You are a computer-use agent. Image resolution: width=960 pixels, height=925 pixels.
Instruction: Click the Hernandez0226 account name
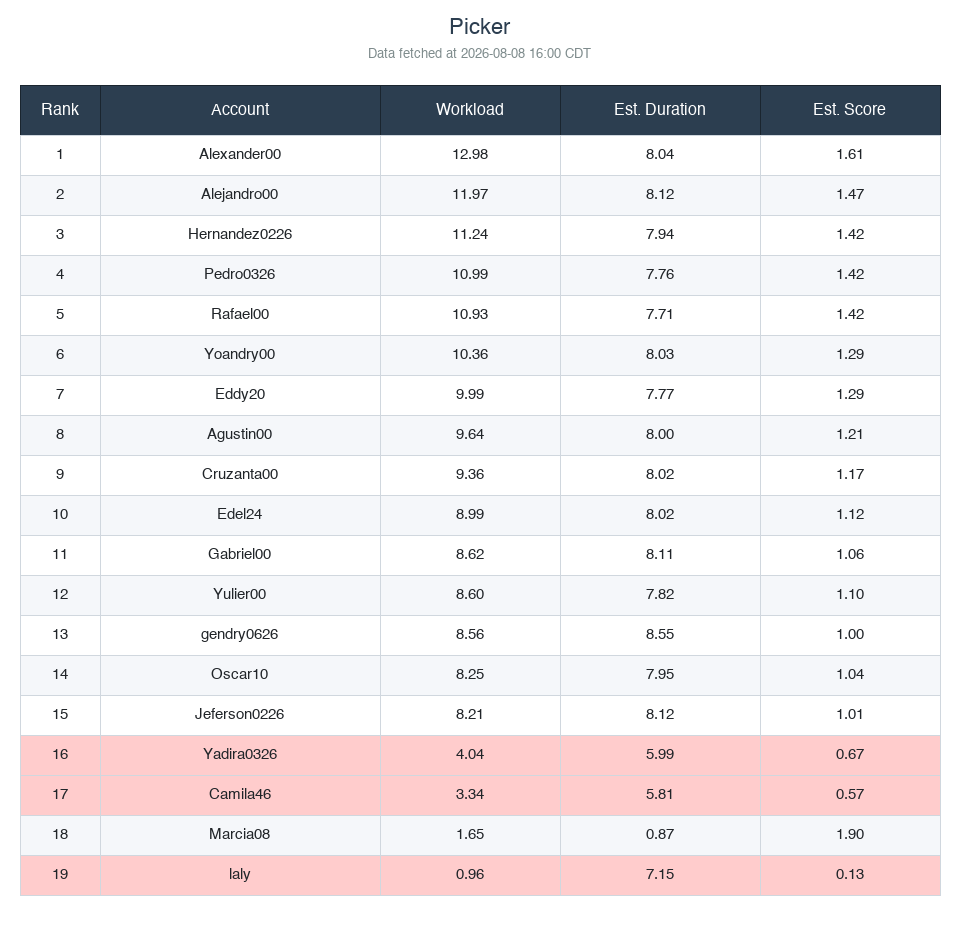pyautogui.click(x=240, y=234)
